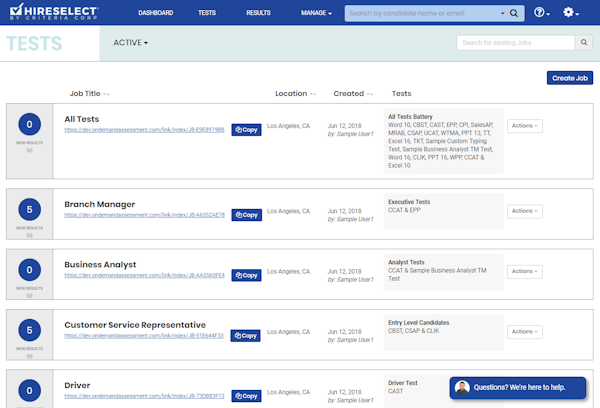This screenshot has height=408, width=600.
Task: Open the Manage dropdown menu
Action: pyautogui.click(x=317, y=13)
